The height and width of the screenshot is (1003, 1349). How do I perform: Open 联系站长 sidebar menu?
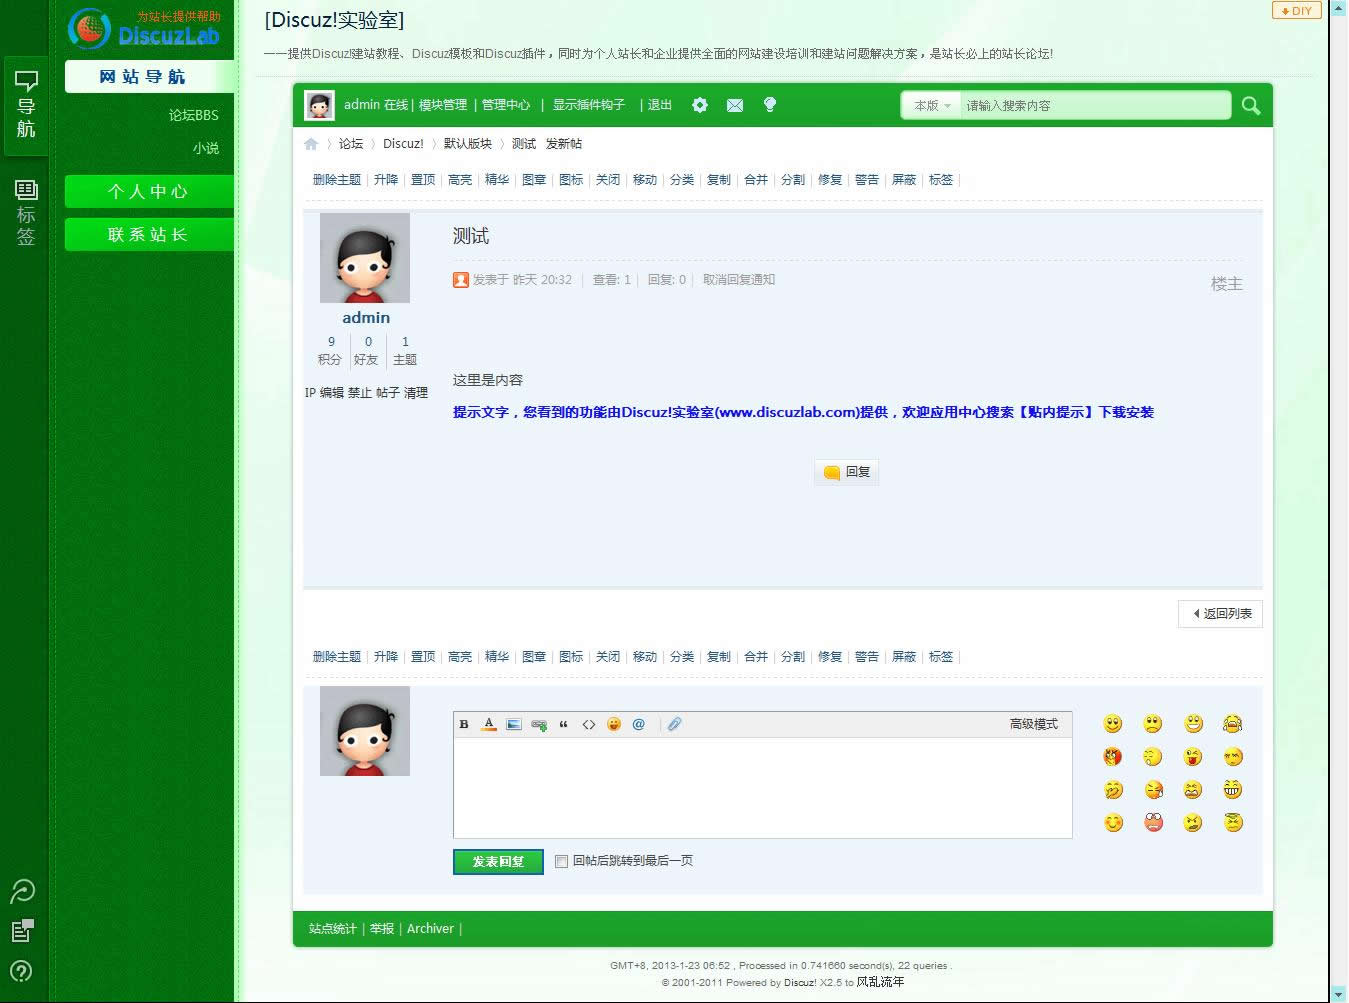coord(149,234)
